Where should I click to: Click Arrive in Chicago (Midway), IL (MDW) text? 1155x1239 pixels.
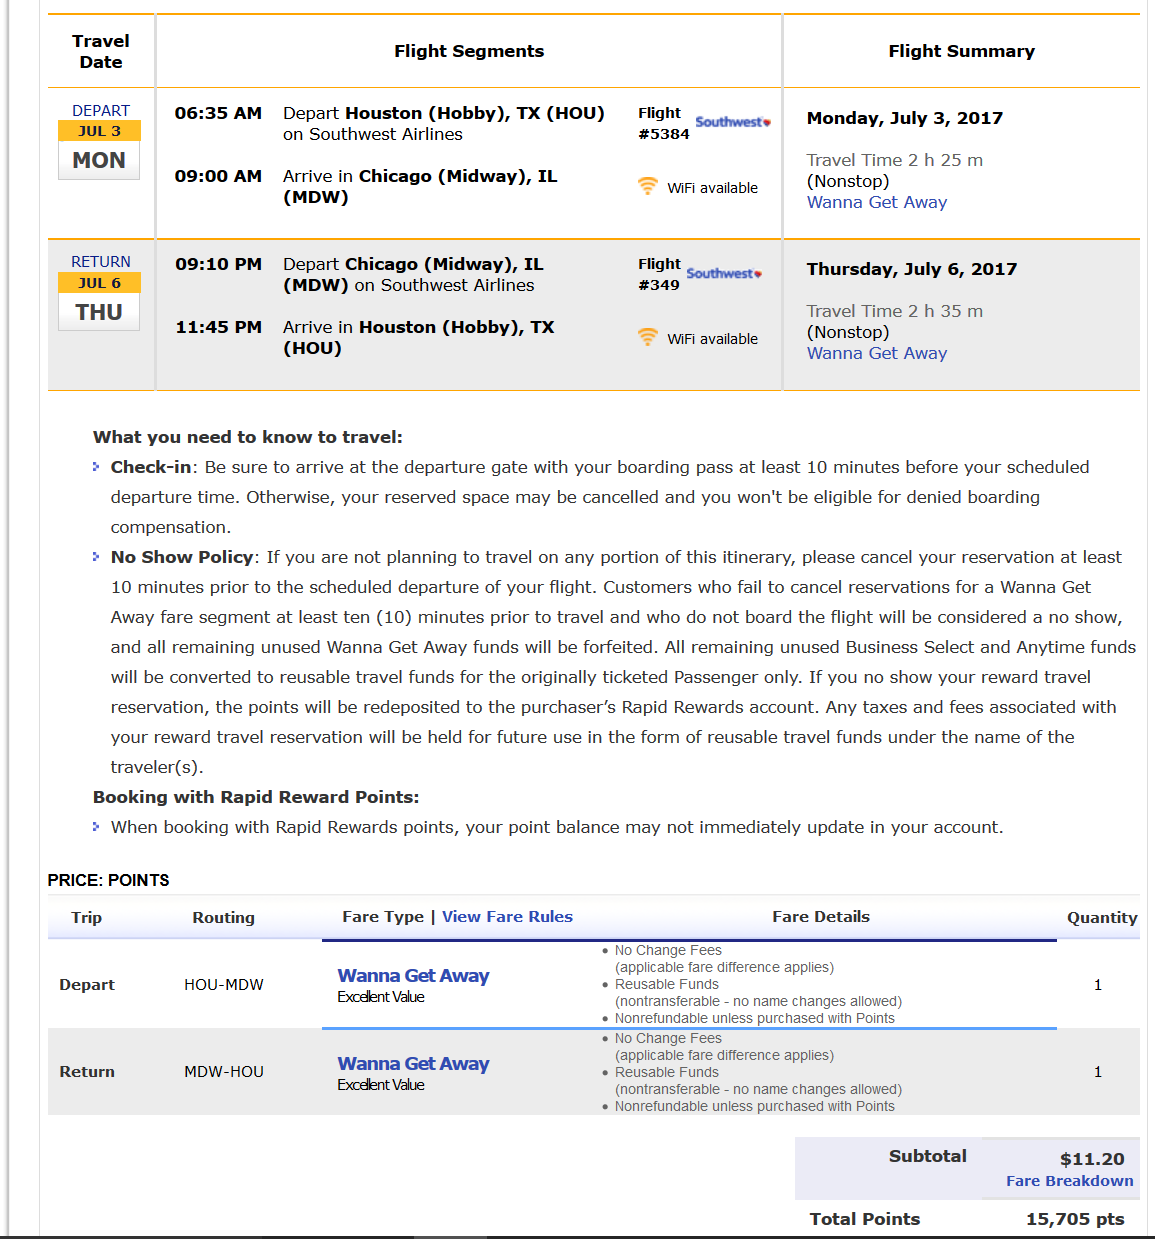pos(420,186)
